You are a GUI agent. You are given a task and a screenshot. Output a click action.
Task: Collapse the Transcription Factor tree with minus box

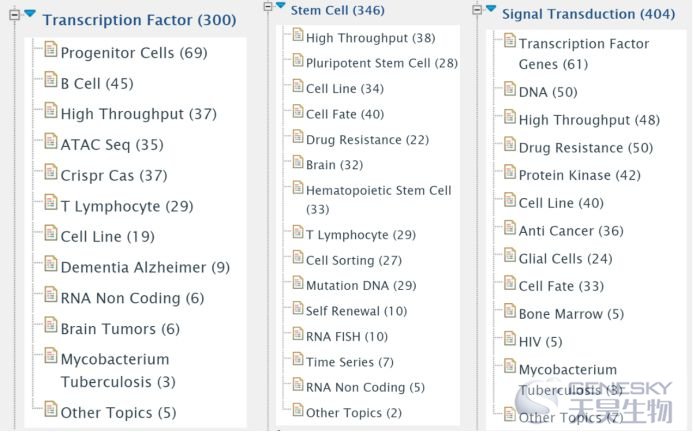[x=15, y=15]
